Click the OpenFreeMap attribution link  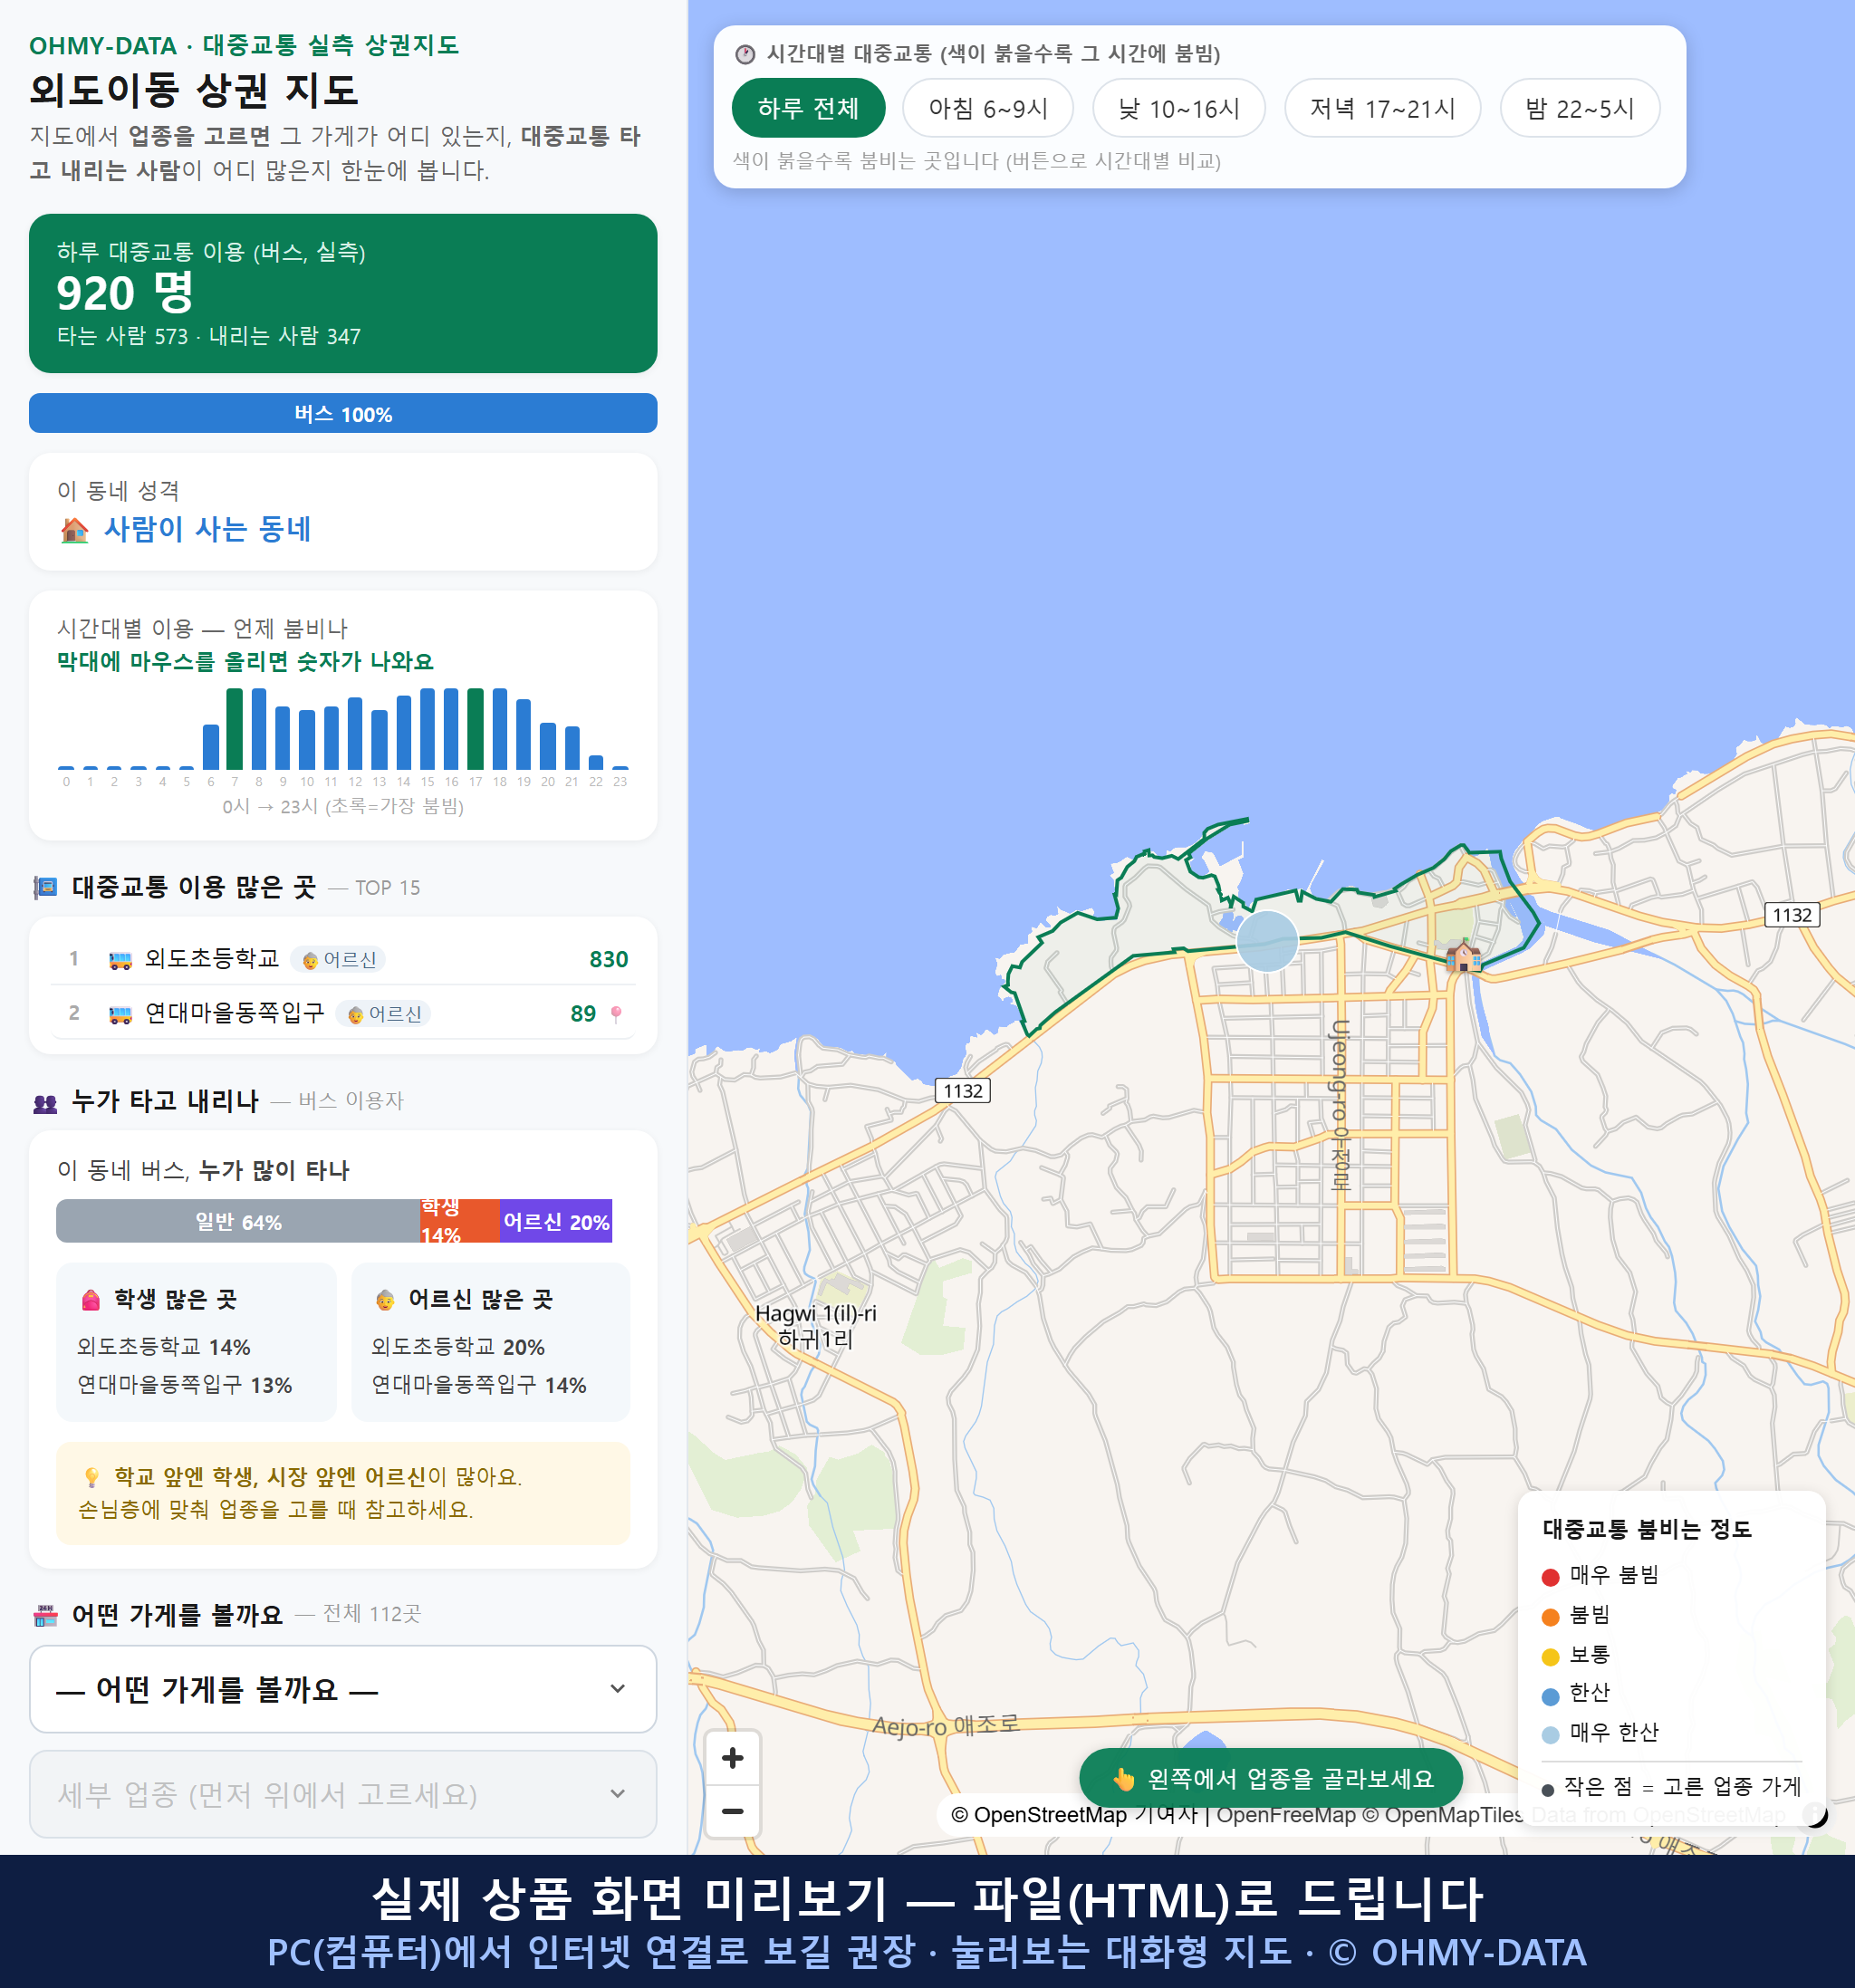pyautogui.click(x=1285, y=1815)
